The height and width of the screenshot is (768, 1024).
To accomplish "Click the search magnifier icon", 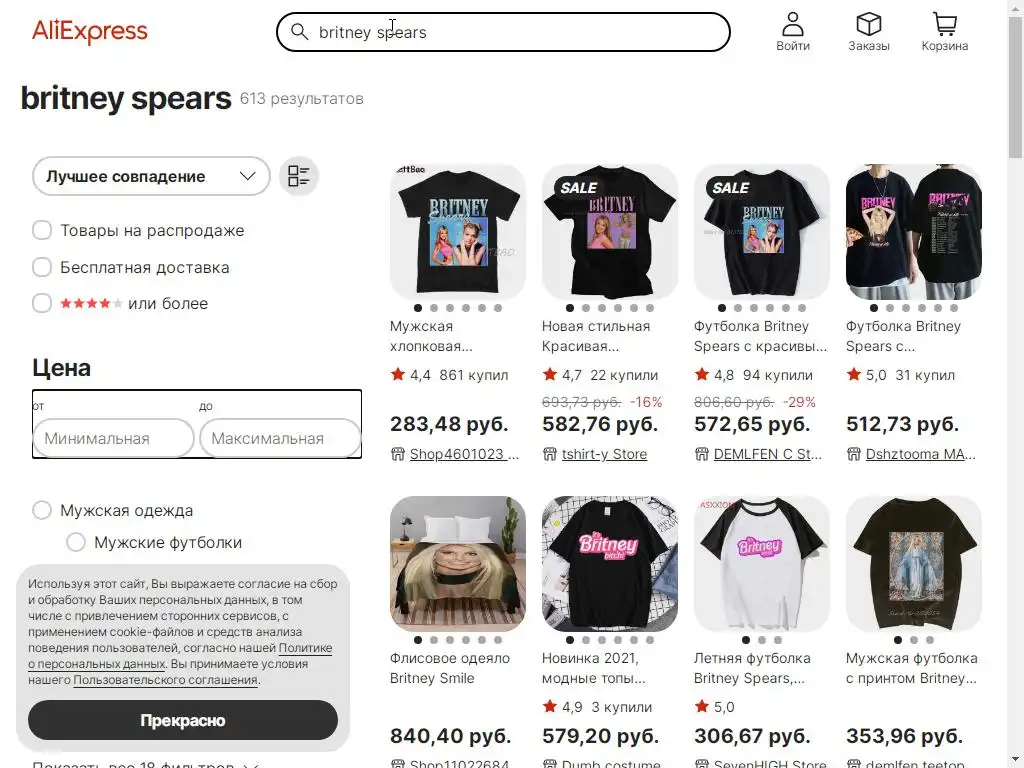I will tap(299, 31).
